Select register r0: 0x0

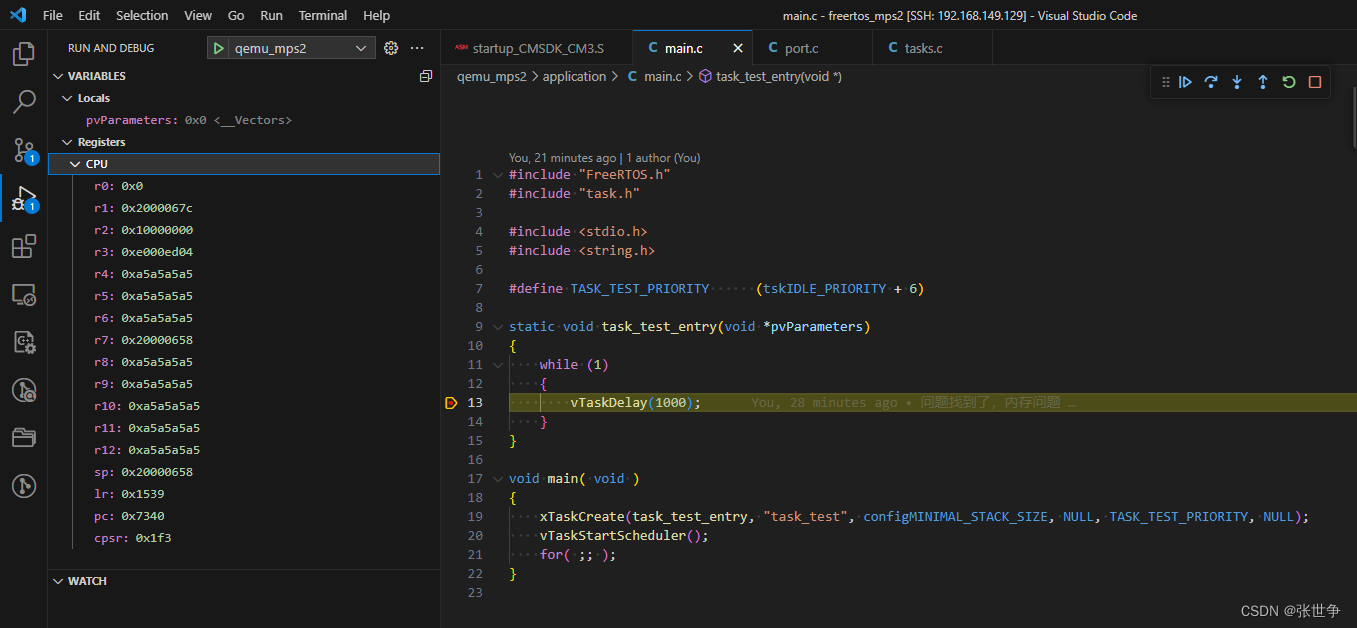243,186
